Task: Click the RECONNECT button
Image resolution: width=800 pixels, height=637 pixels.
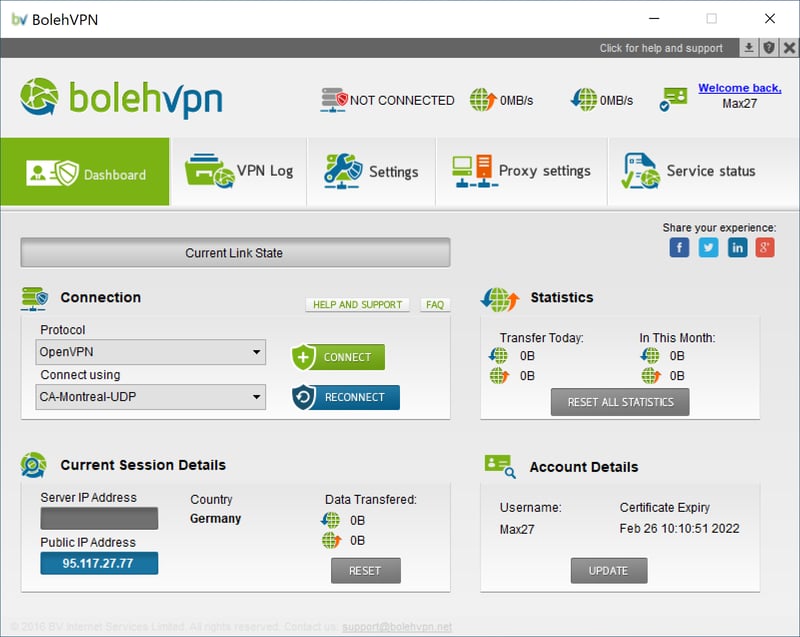Action: (345, 397)
